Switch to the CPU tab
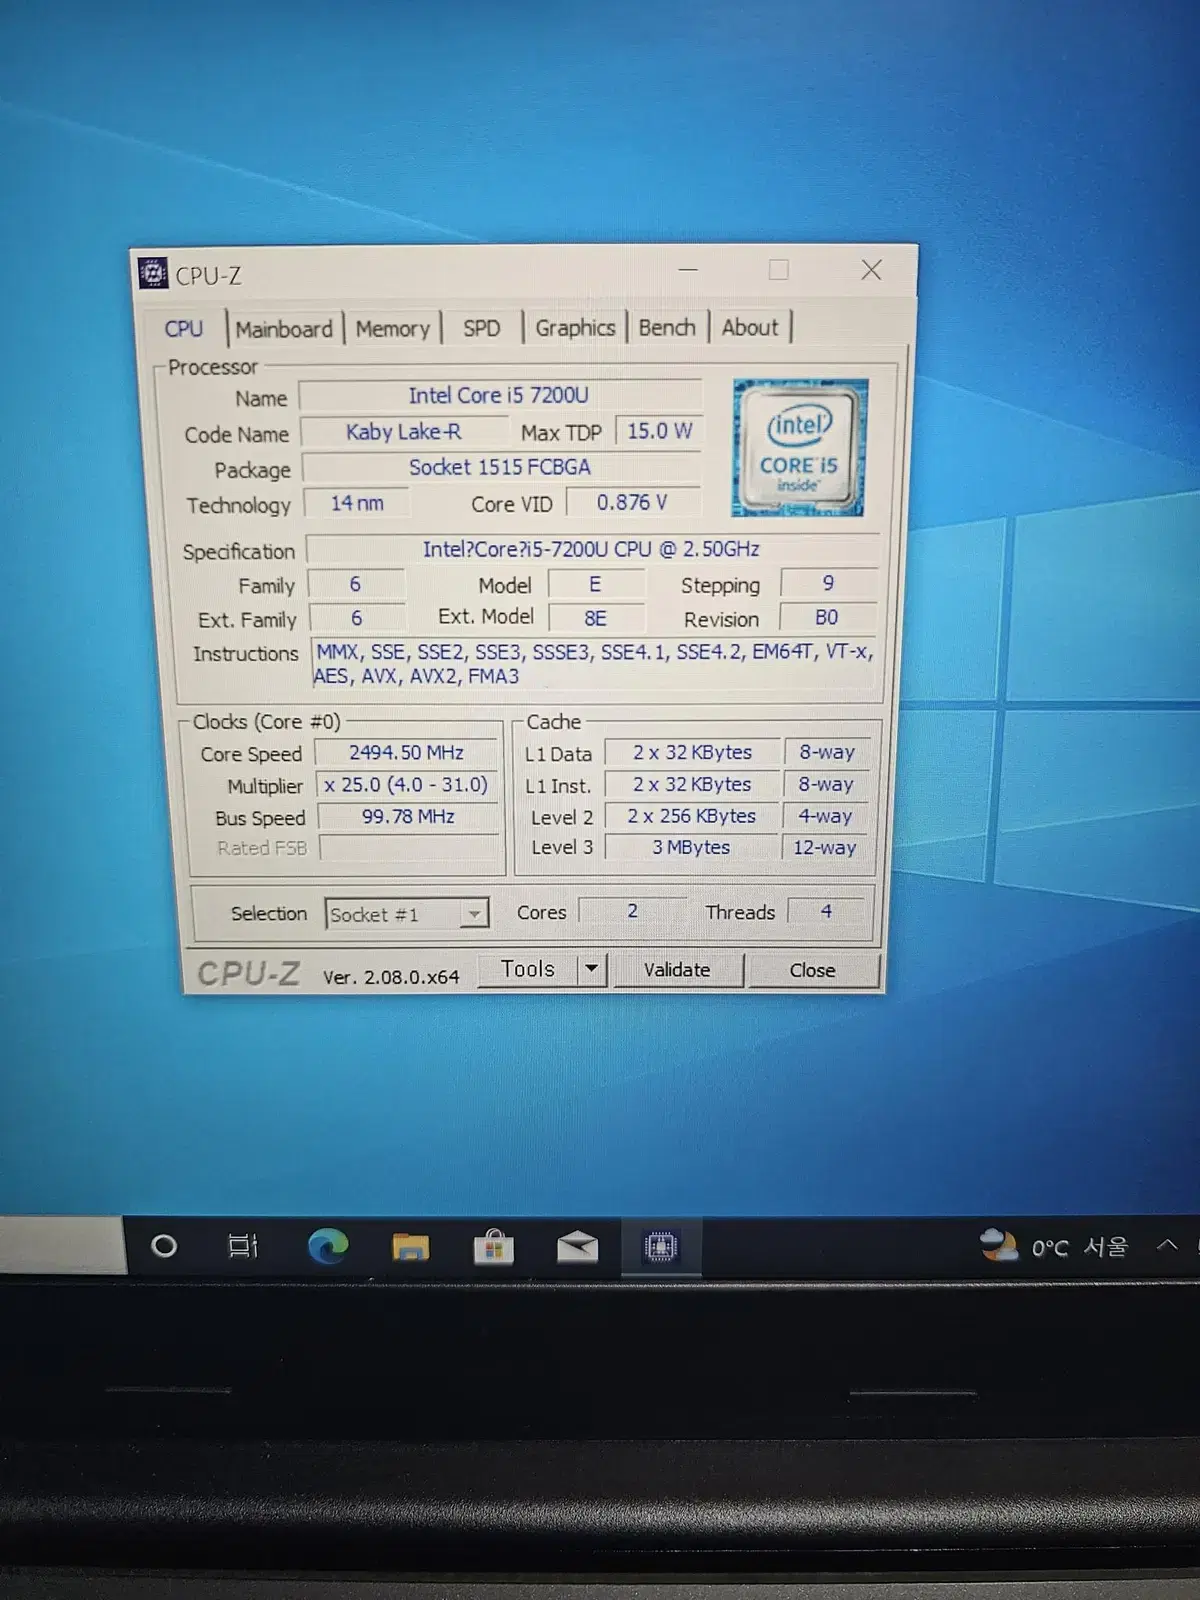 (184, 329)
